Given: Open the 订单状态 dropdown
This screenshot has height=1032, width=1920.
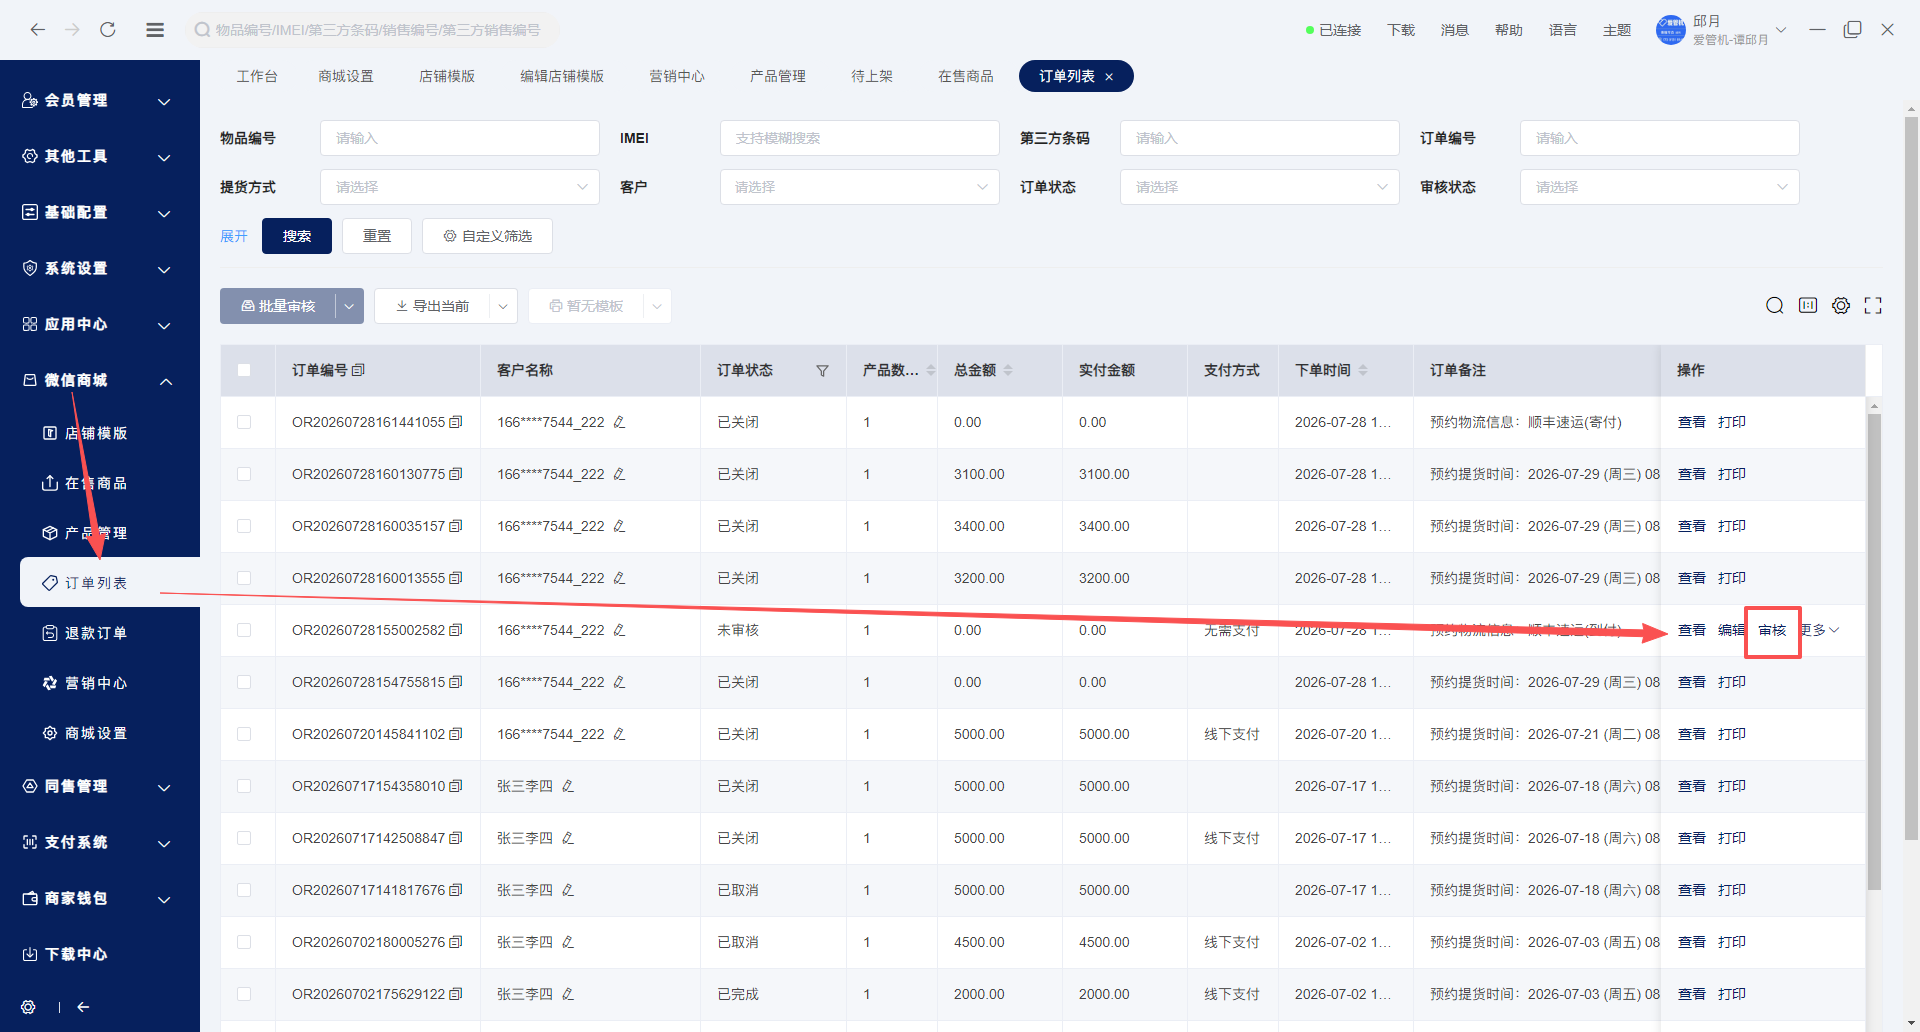Looking at the screenshot, I should click(1260, 187).
